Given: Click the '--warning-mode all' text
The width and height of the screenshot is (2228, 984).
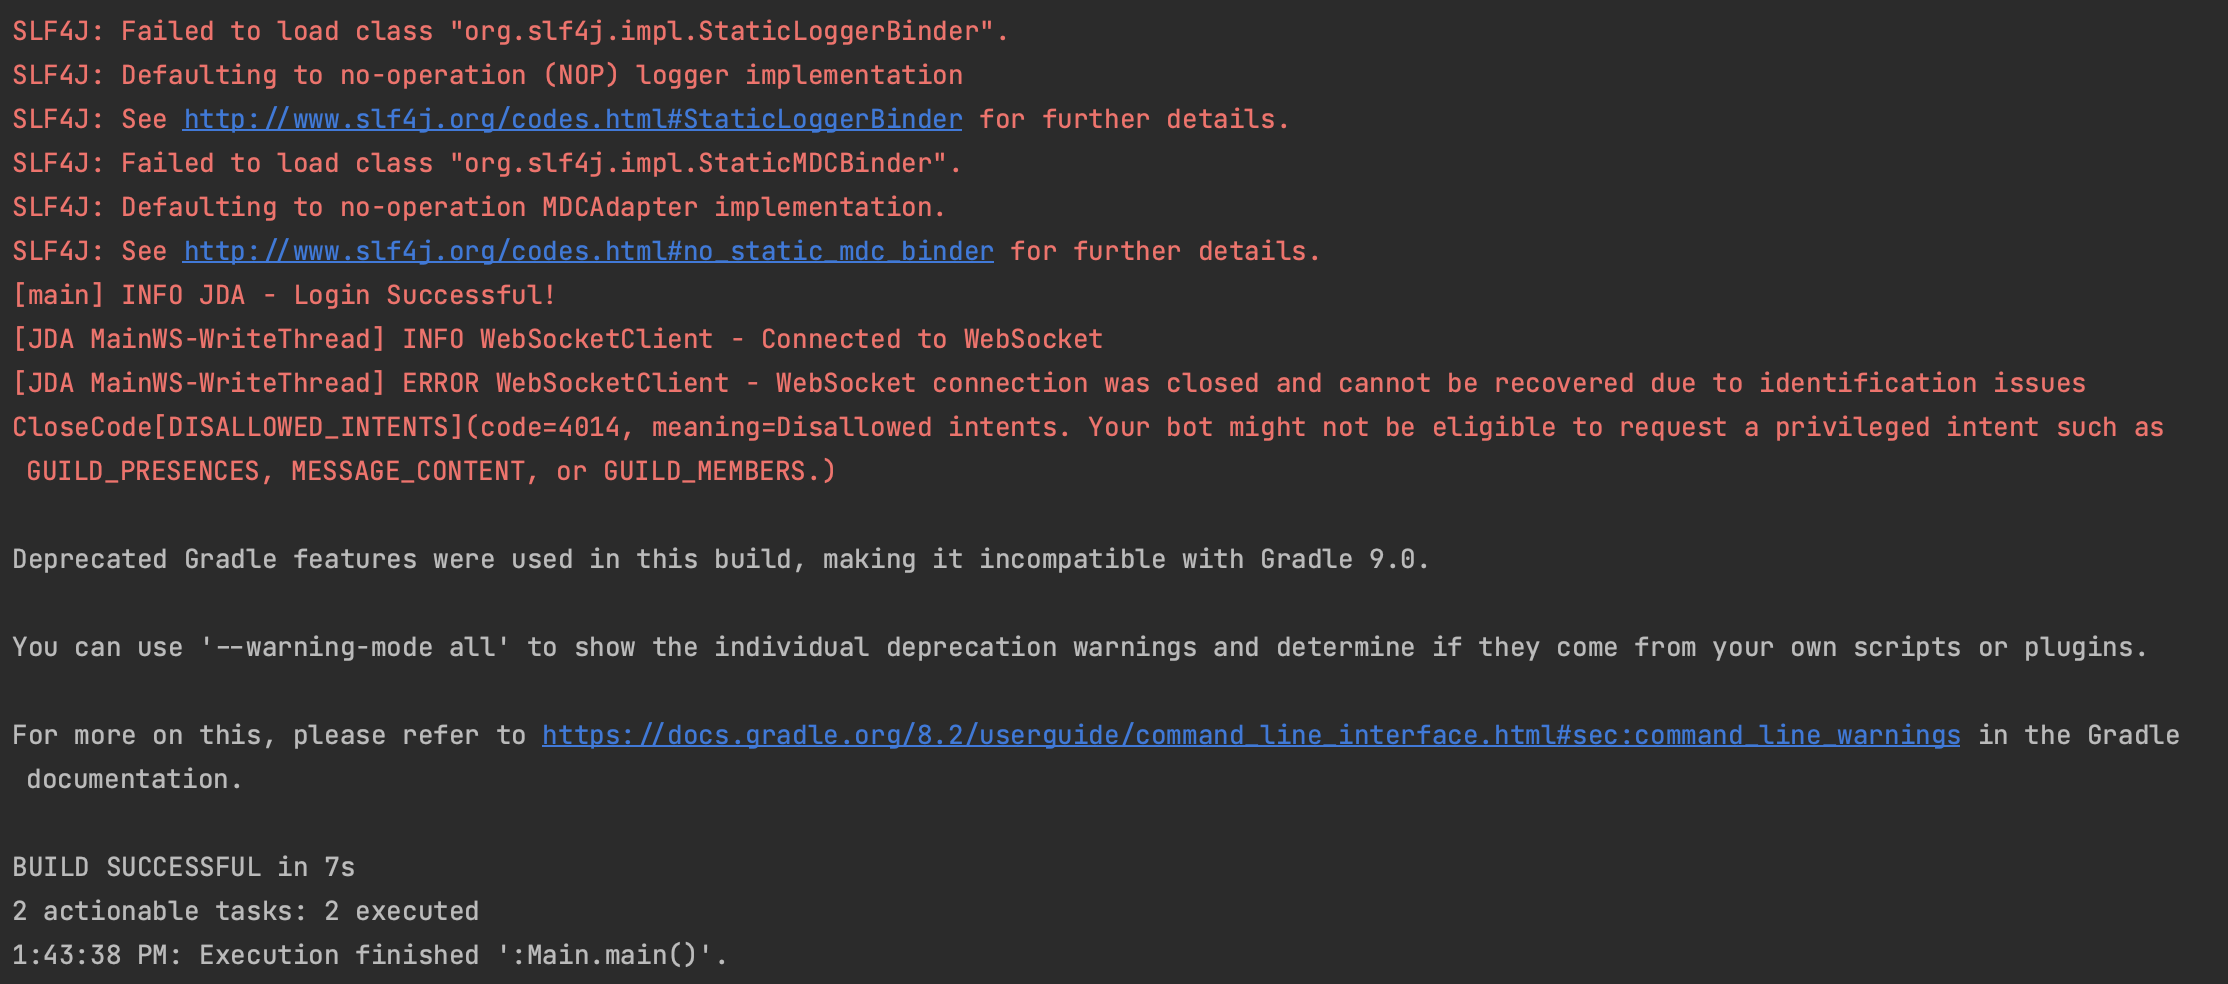Looking at the screenshot, I should coord(355,647).
